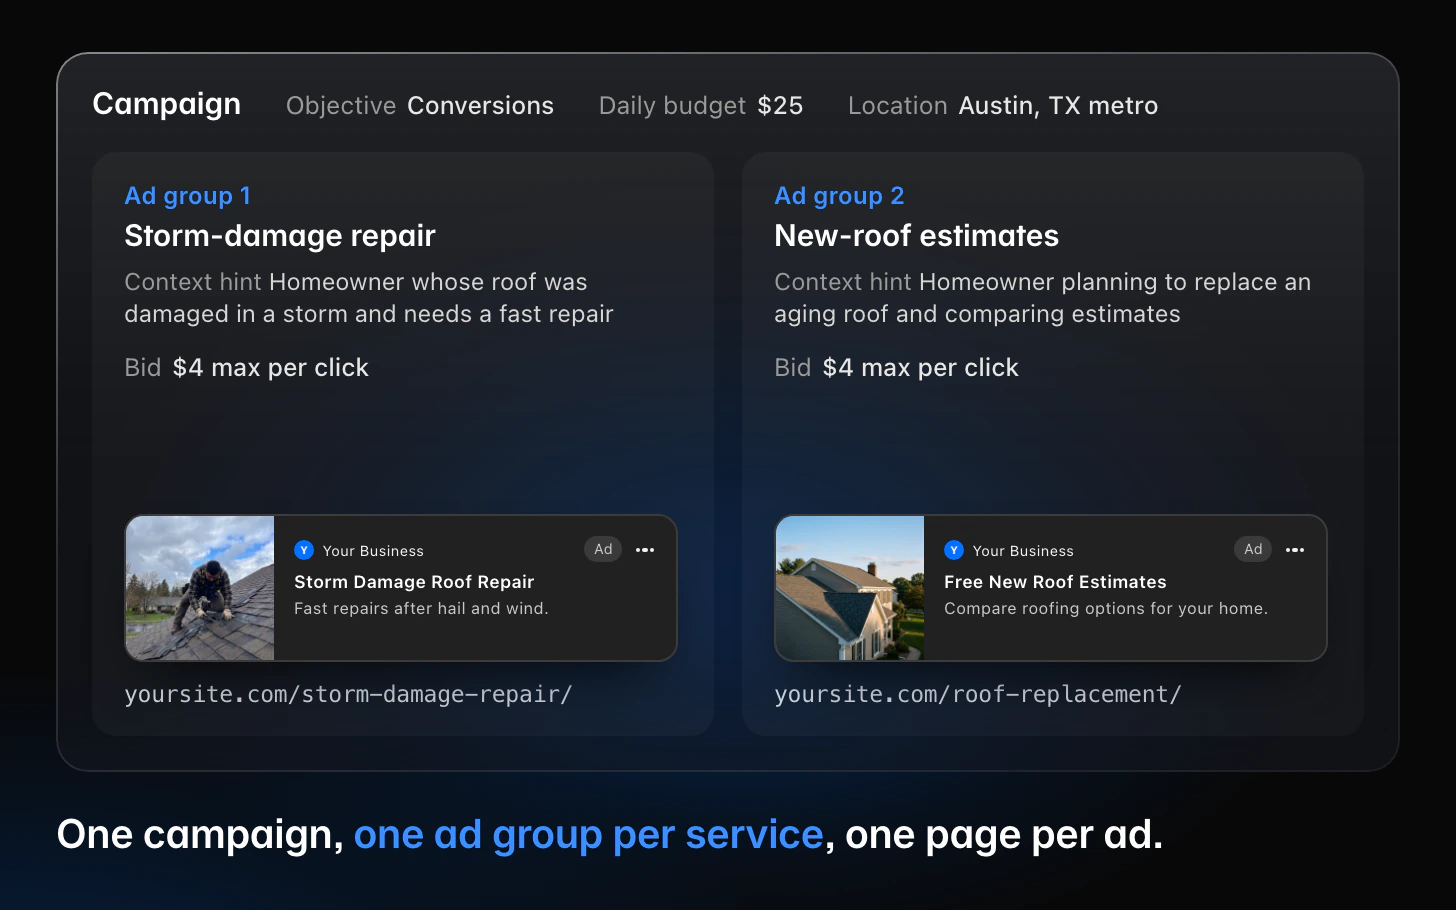The width and height of the screenshot is (1456, 910).
Task: Click the New-roof estimates group title
Action: click(x=916, y=236)
